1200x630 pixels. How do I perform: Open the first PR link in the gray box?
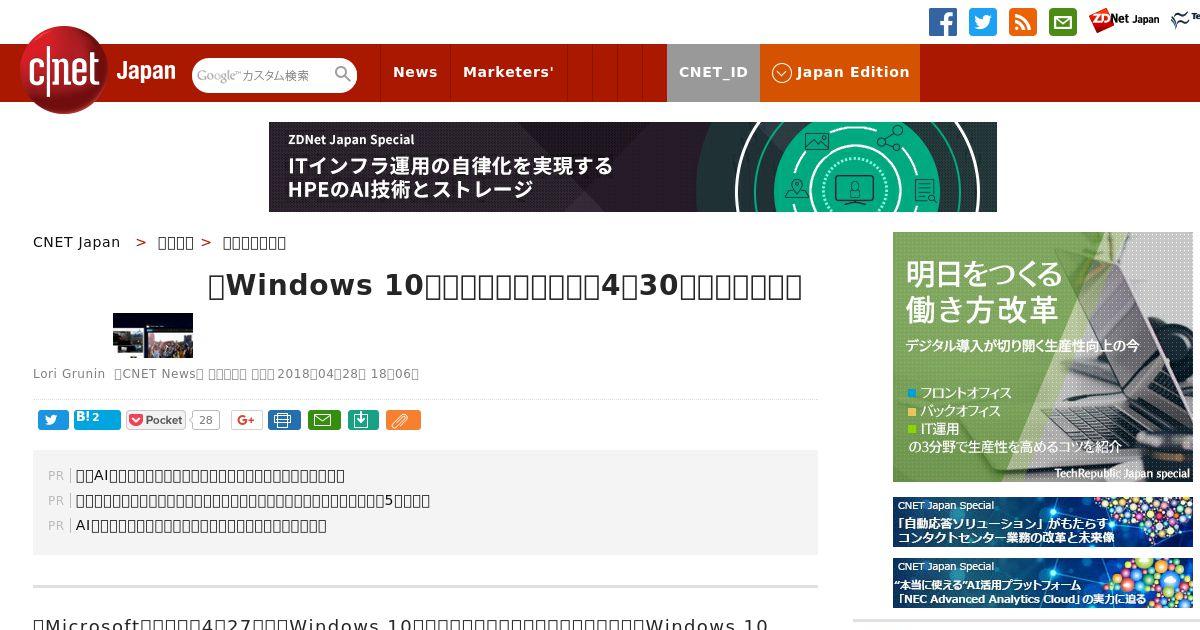coord(210,475)
